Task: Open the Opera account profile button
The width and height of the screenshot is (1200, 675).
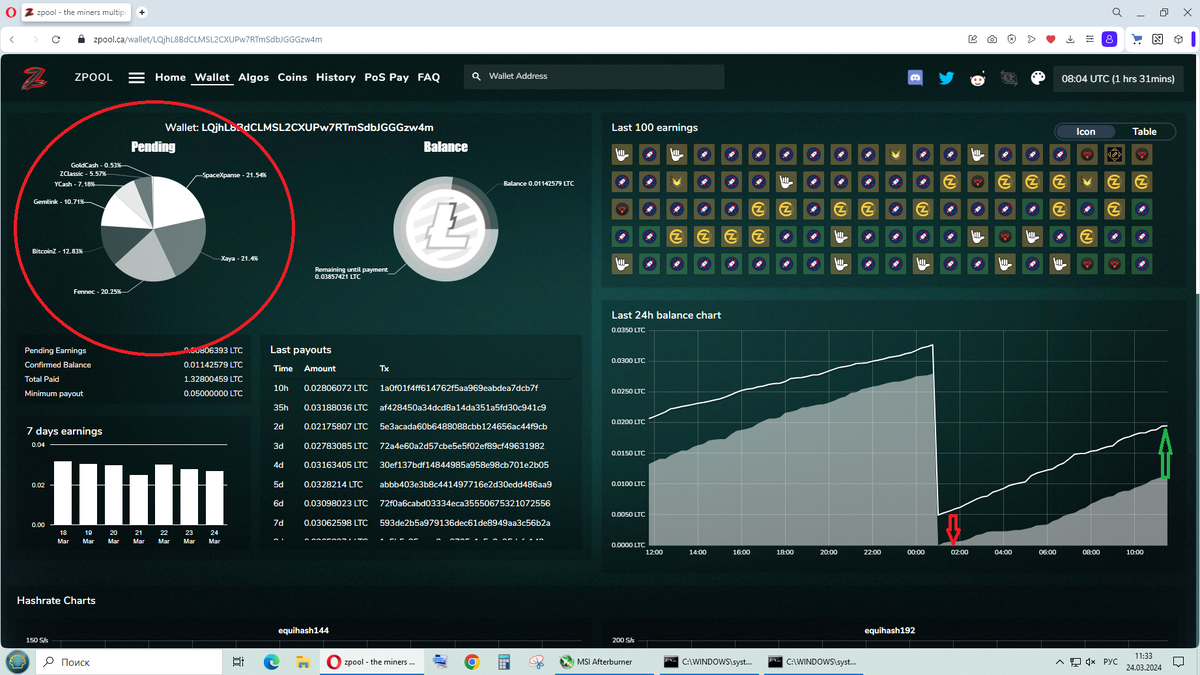Action: [1109, 40]
